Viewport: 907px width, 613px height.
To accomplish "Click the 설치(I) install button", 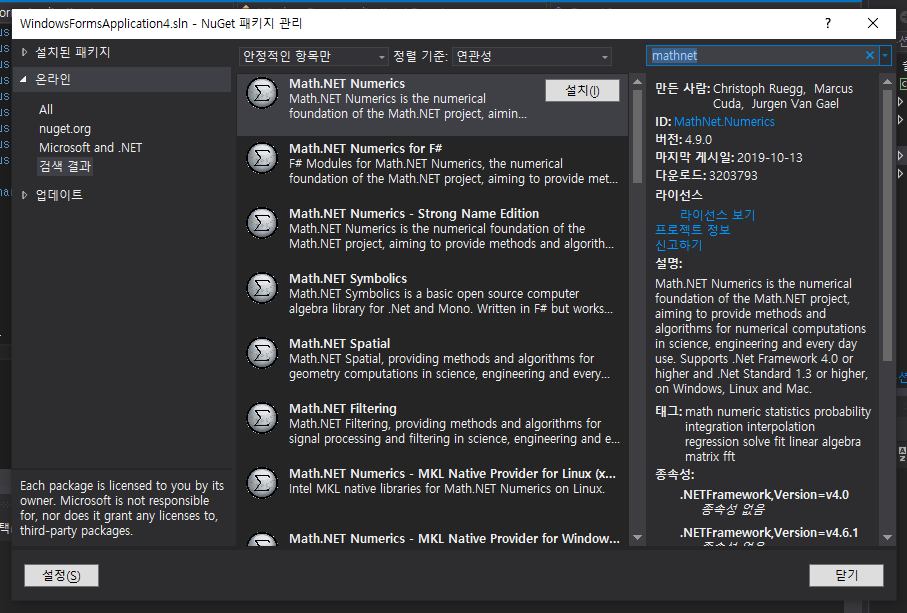I will coord(582,90).
